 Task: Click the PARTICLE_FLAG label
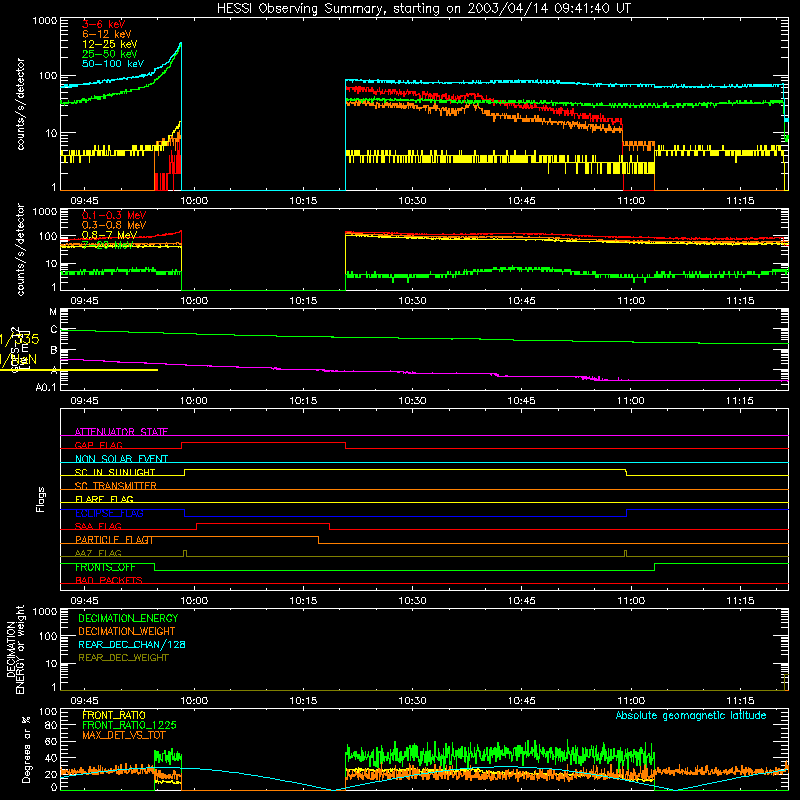pyautogui.click(x=113, y=539)
